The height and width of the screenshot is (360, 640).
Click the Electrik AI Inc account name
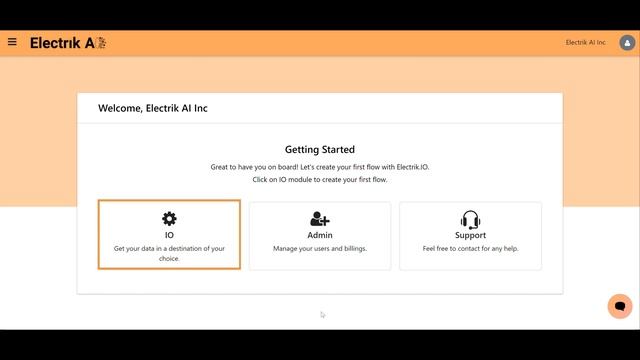pyautogui.click(x=585, y=42)
